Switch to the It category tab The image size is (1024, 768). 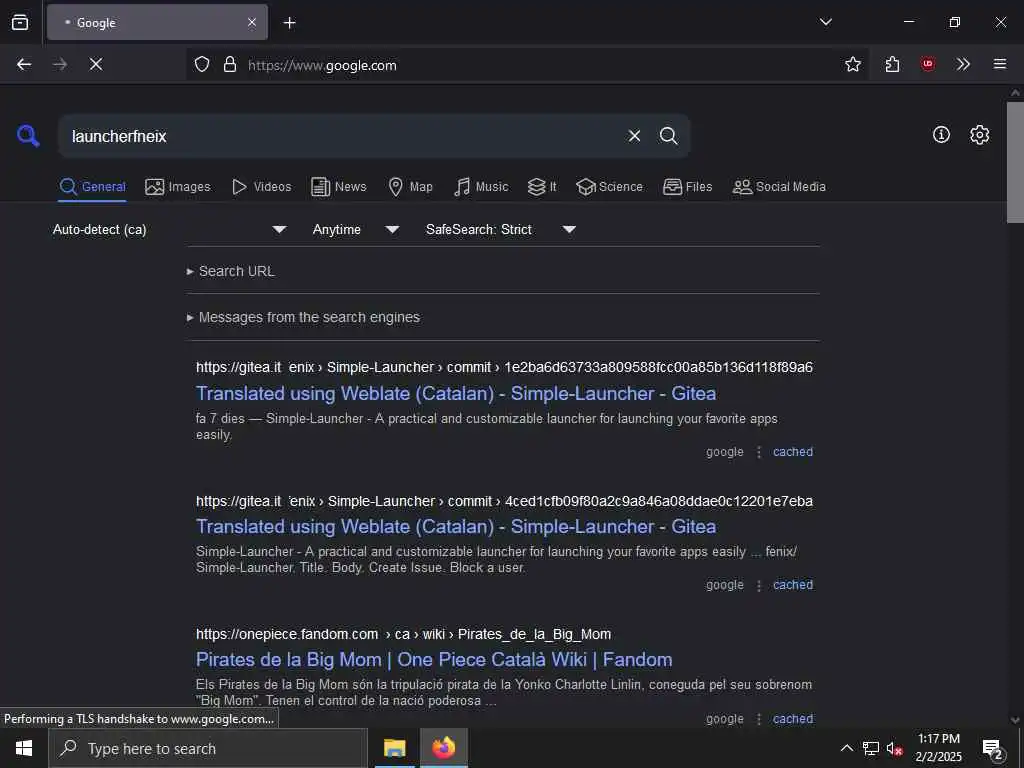[542, 187]
